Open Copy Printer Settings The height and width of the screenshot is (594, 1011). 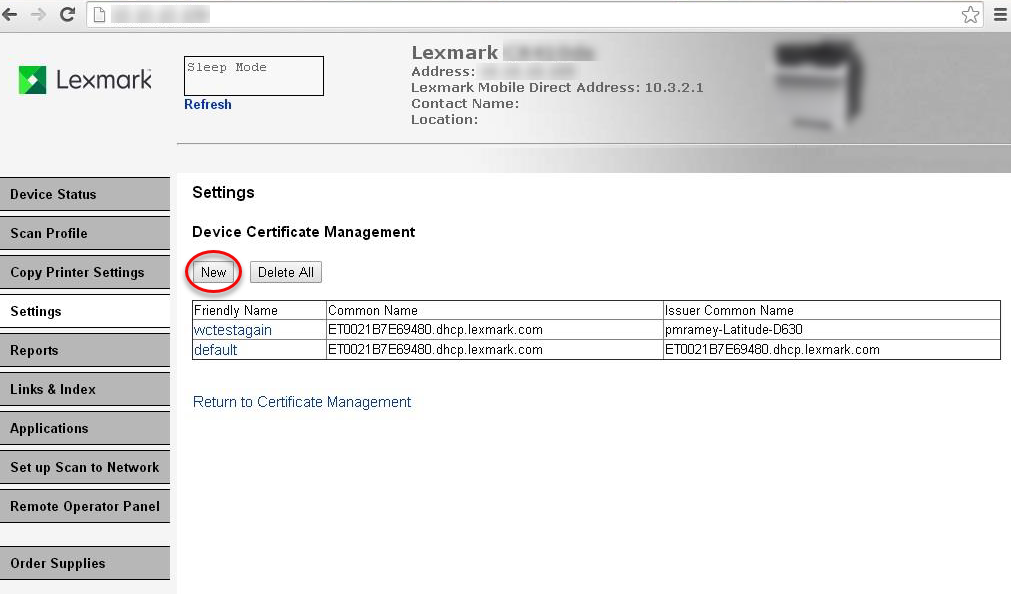point(85,272)
